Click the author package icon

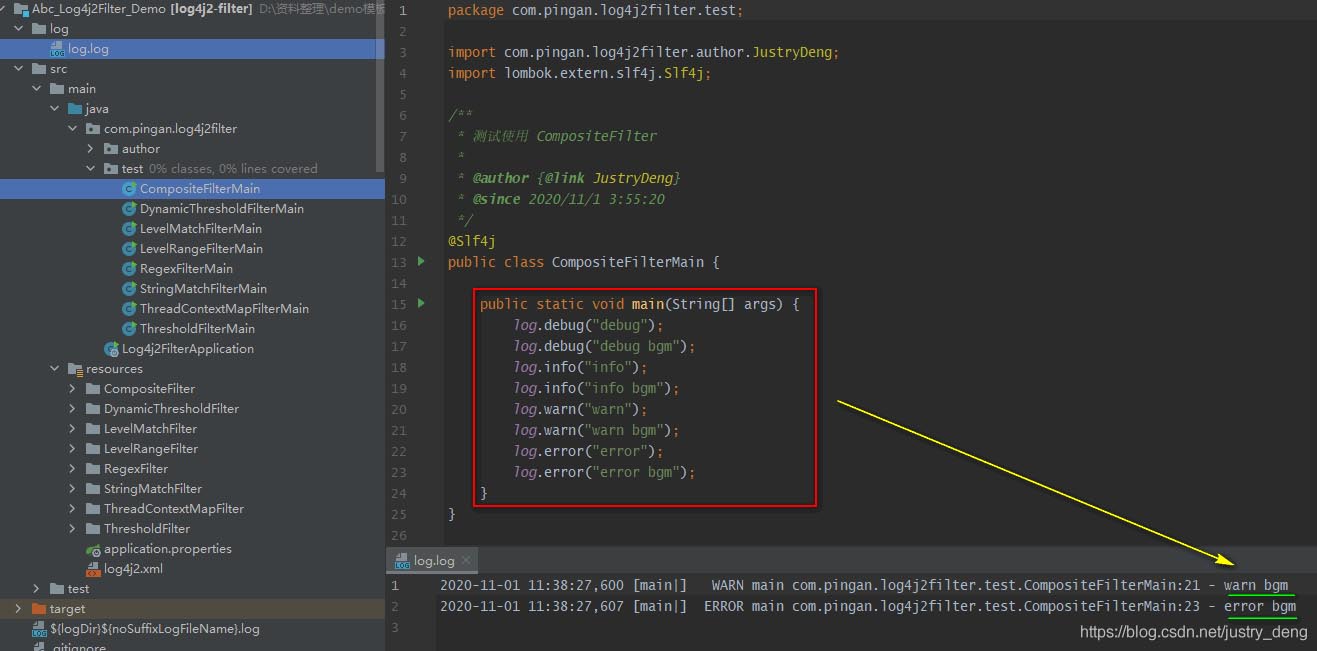tap(111, 149)
